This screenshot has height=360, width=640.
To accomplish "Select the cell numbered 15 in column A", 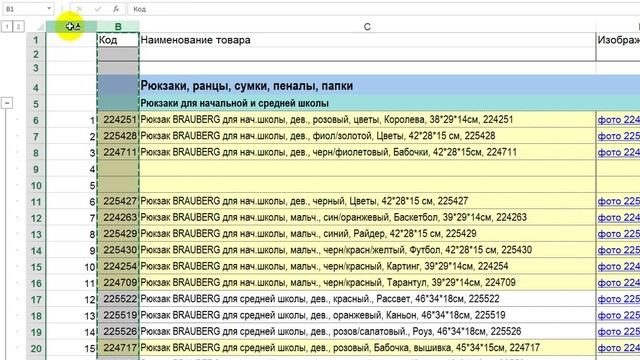I will click(x=71, y=348).
